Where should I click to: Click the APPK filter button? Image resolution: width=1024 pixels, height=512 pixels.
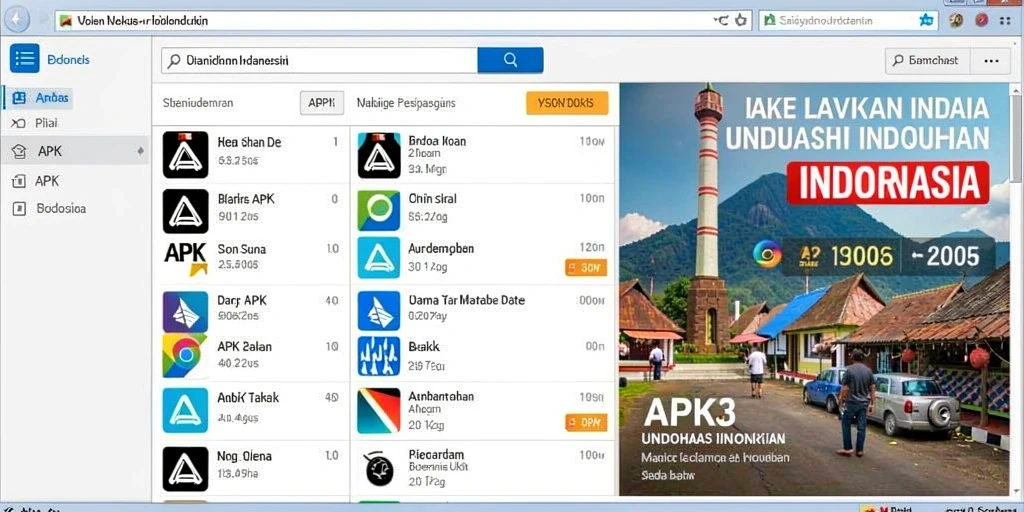click(321, 103)
